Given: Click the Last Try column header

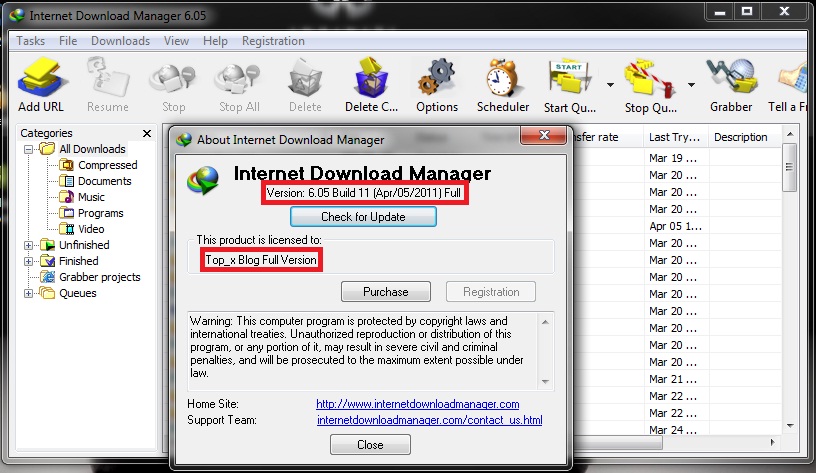Looking at the screenshot, I should 675,137.
